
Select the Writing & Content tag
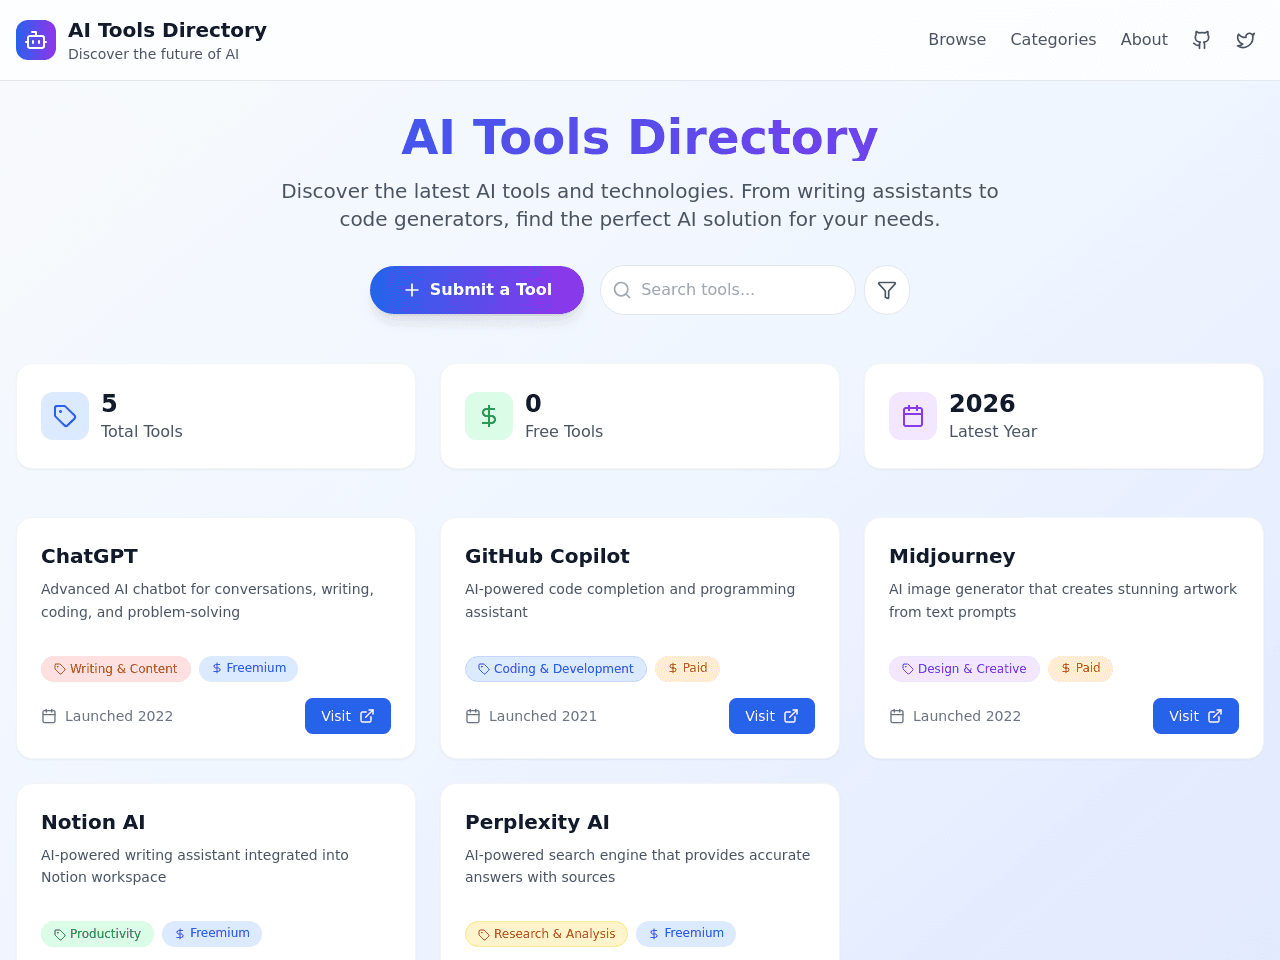tap(116, 669)
